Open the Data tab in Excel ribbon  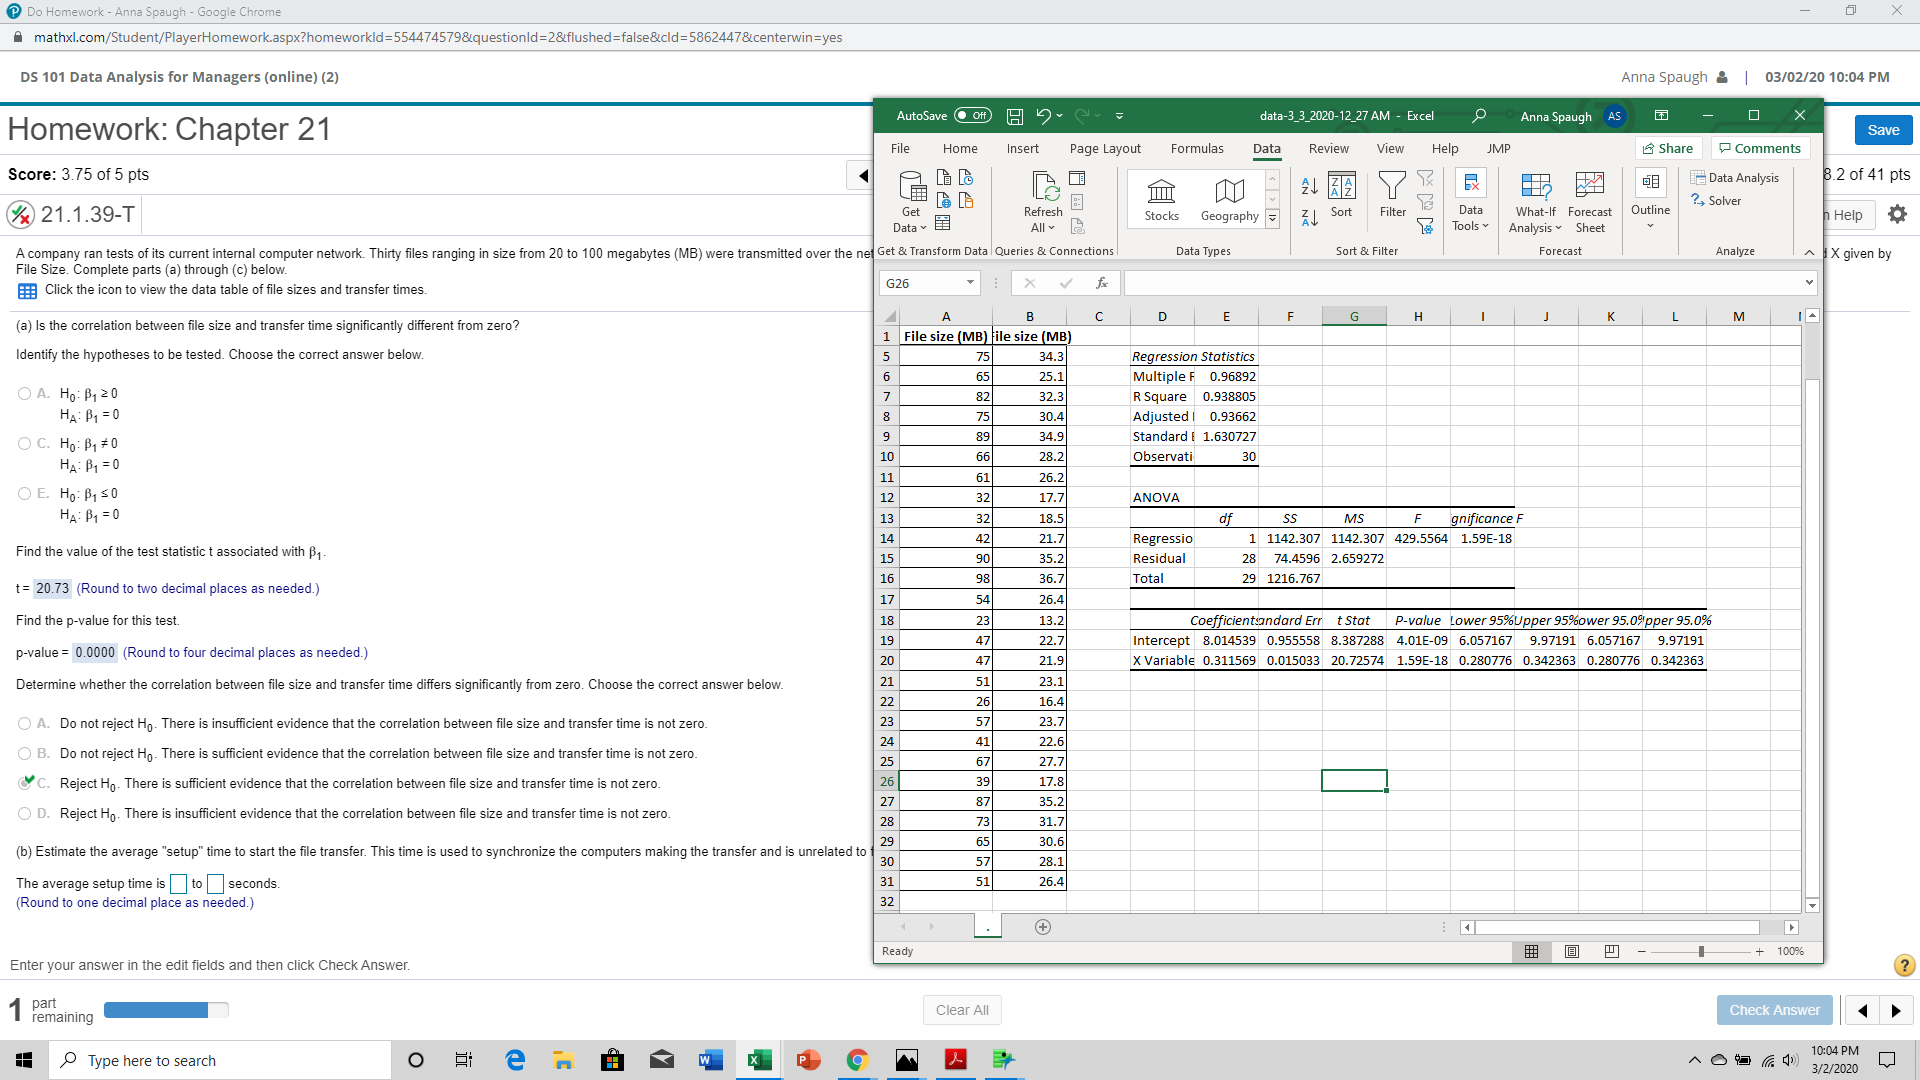tap(1266, 148)
